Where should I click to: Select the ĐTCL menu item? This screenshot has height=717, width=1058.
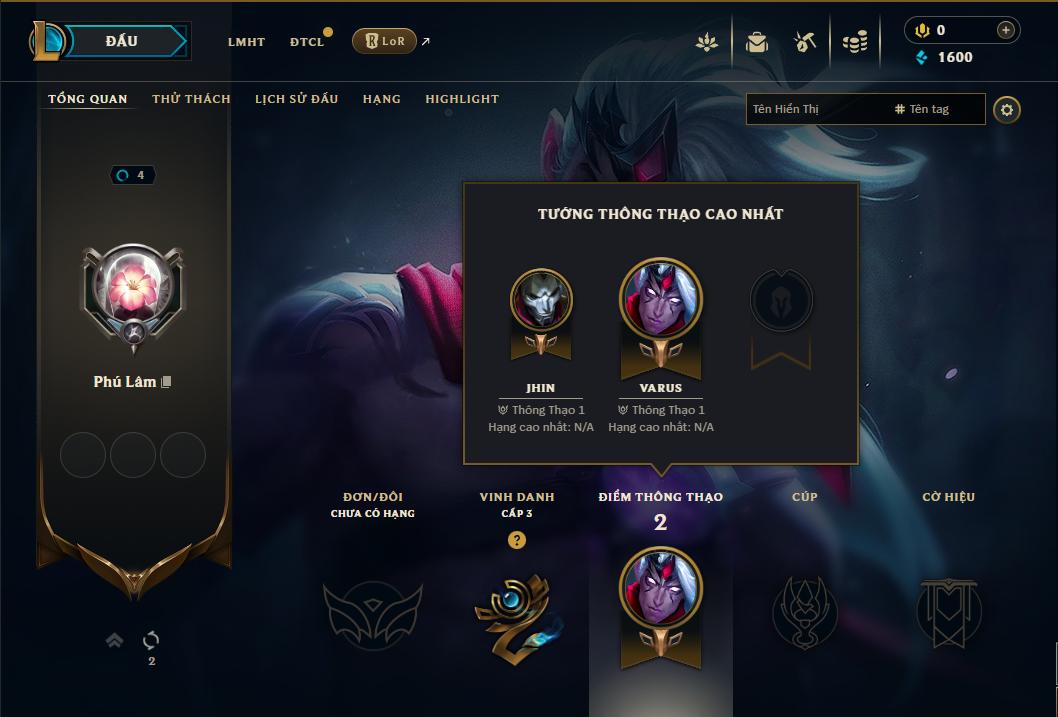coord(307,42)
